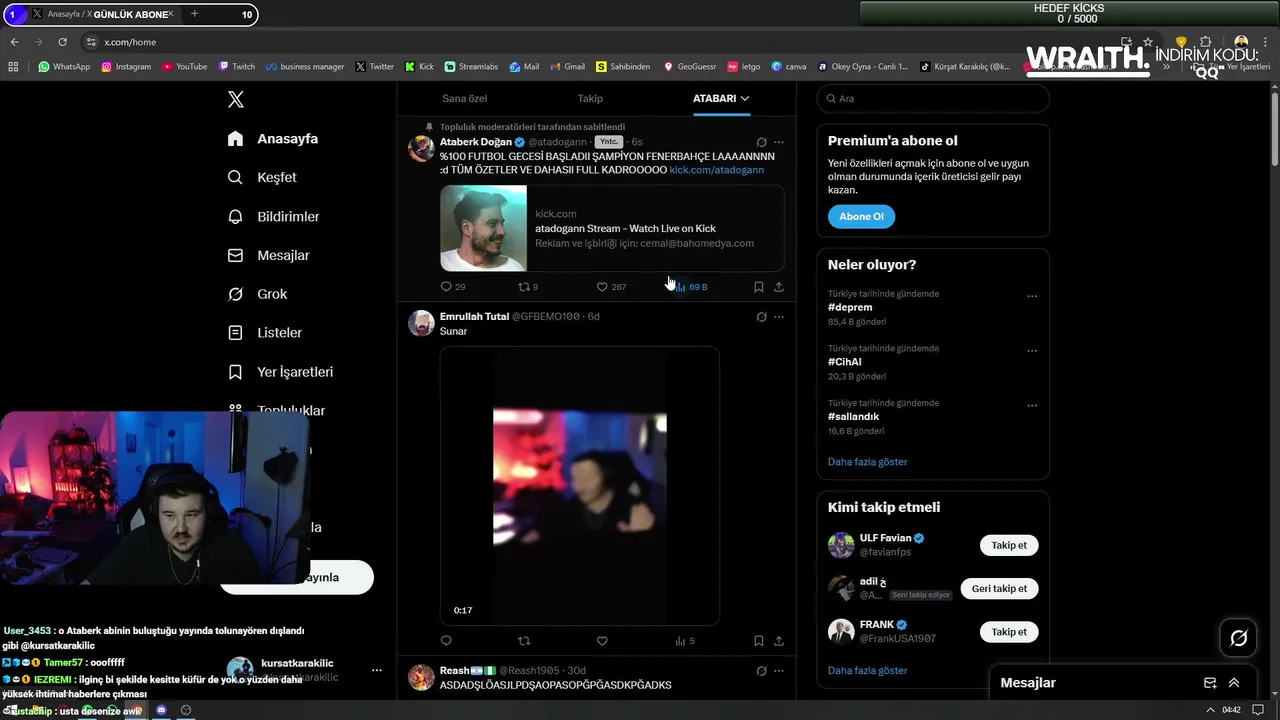Open the floating Grok button
Image resolution: width=1280 pixels, height=720 pixels.
pos(1238,638)
